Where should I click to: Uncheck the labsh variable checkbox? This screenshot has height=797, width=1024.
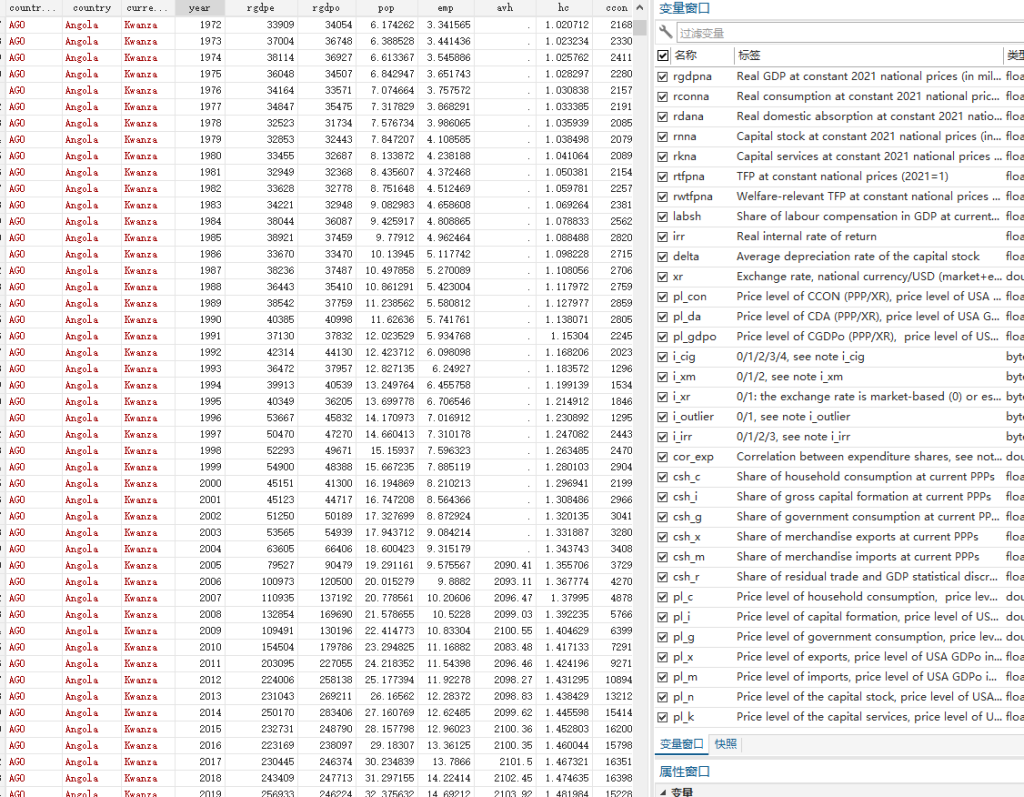point(663,216)
